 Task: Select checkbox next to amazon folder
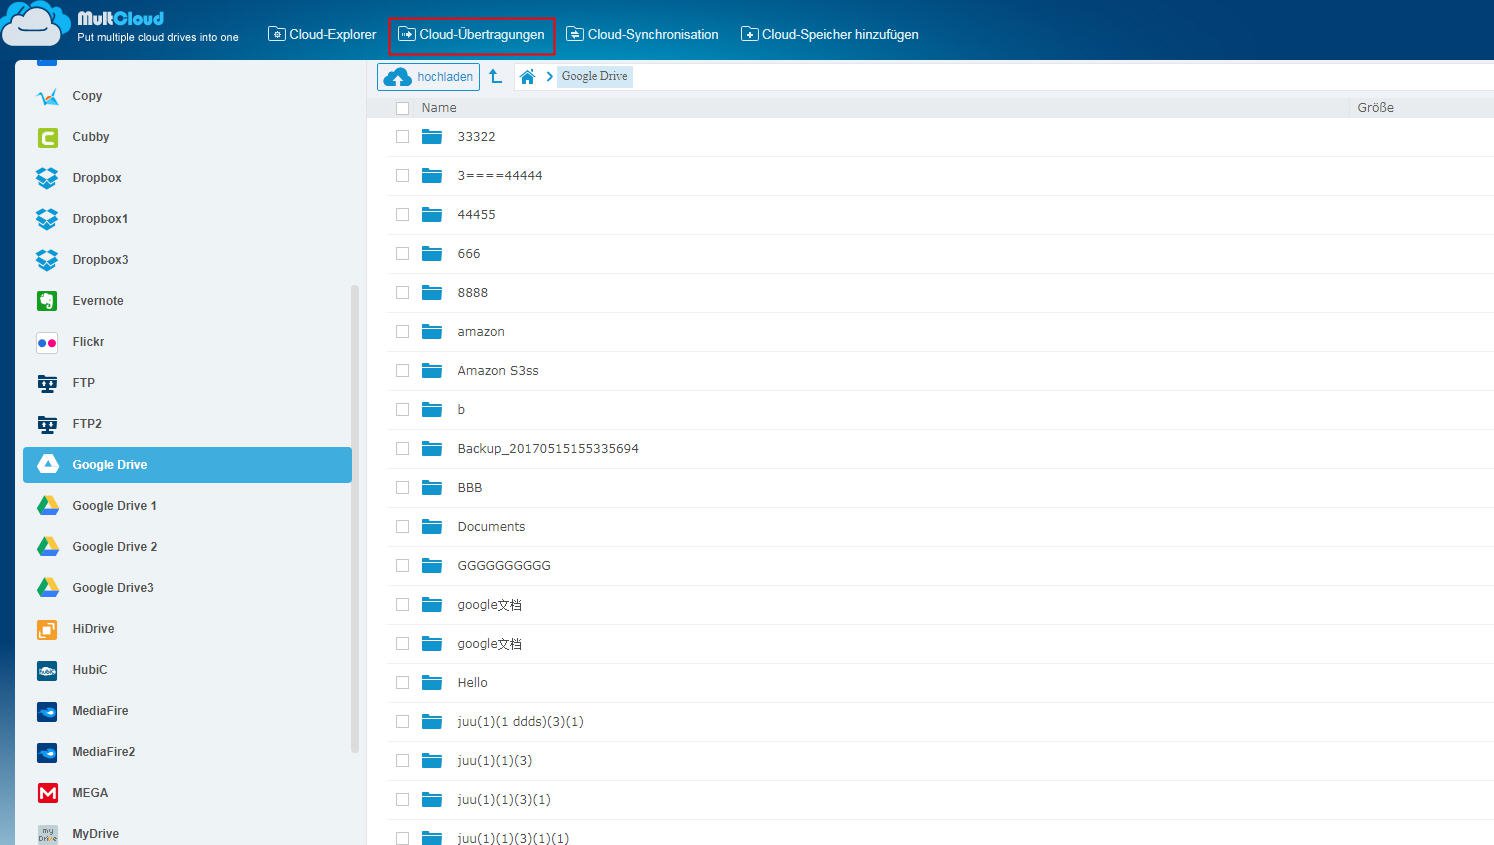(x=402, y=332)
